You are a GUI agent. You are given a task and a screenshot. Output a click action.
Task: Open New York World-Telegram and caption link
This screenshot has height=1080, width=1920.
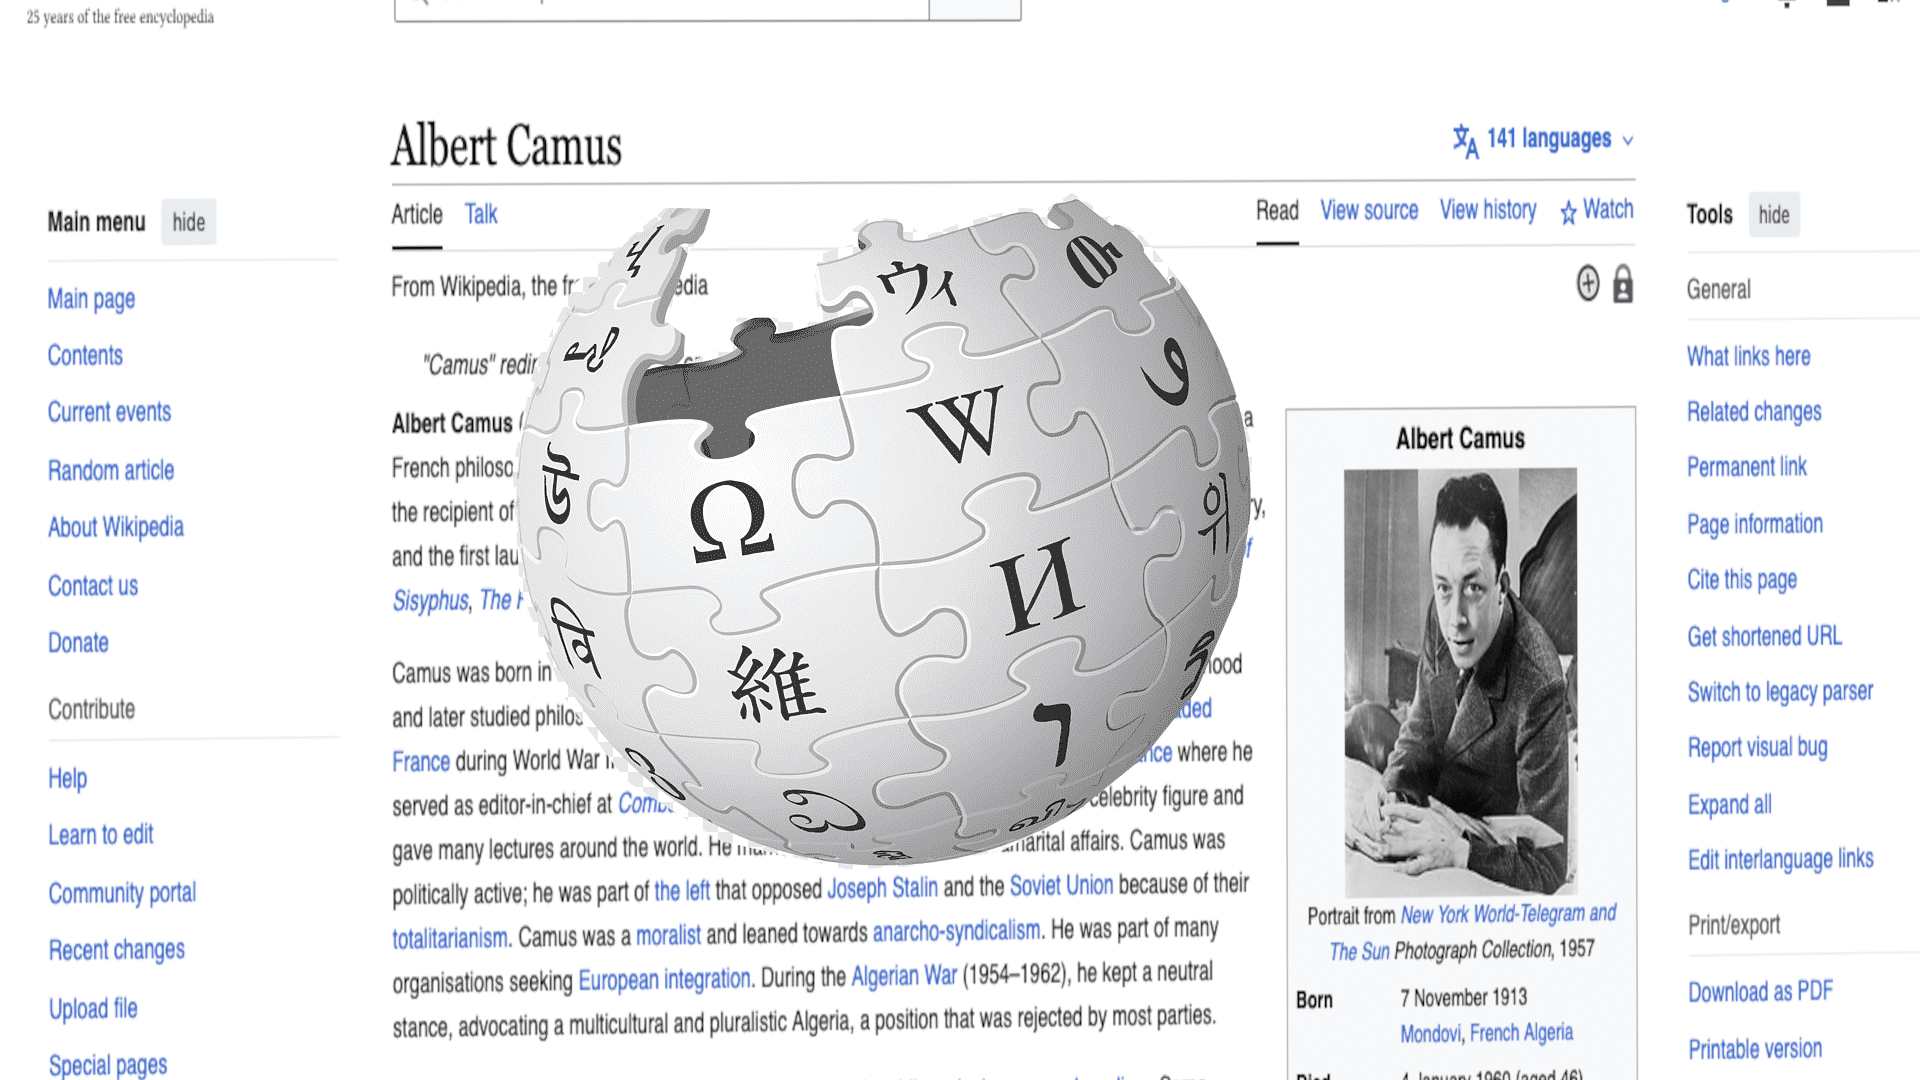[1508, 914]
